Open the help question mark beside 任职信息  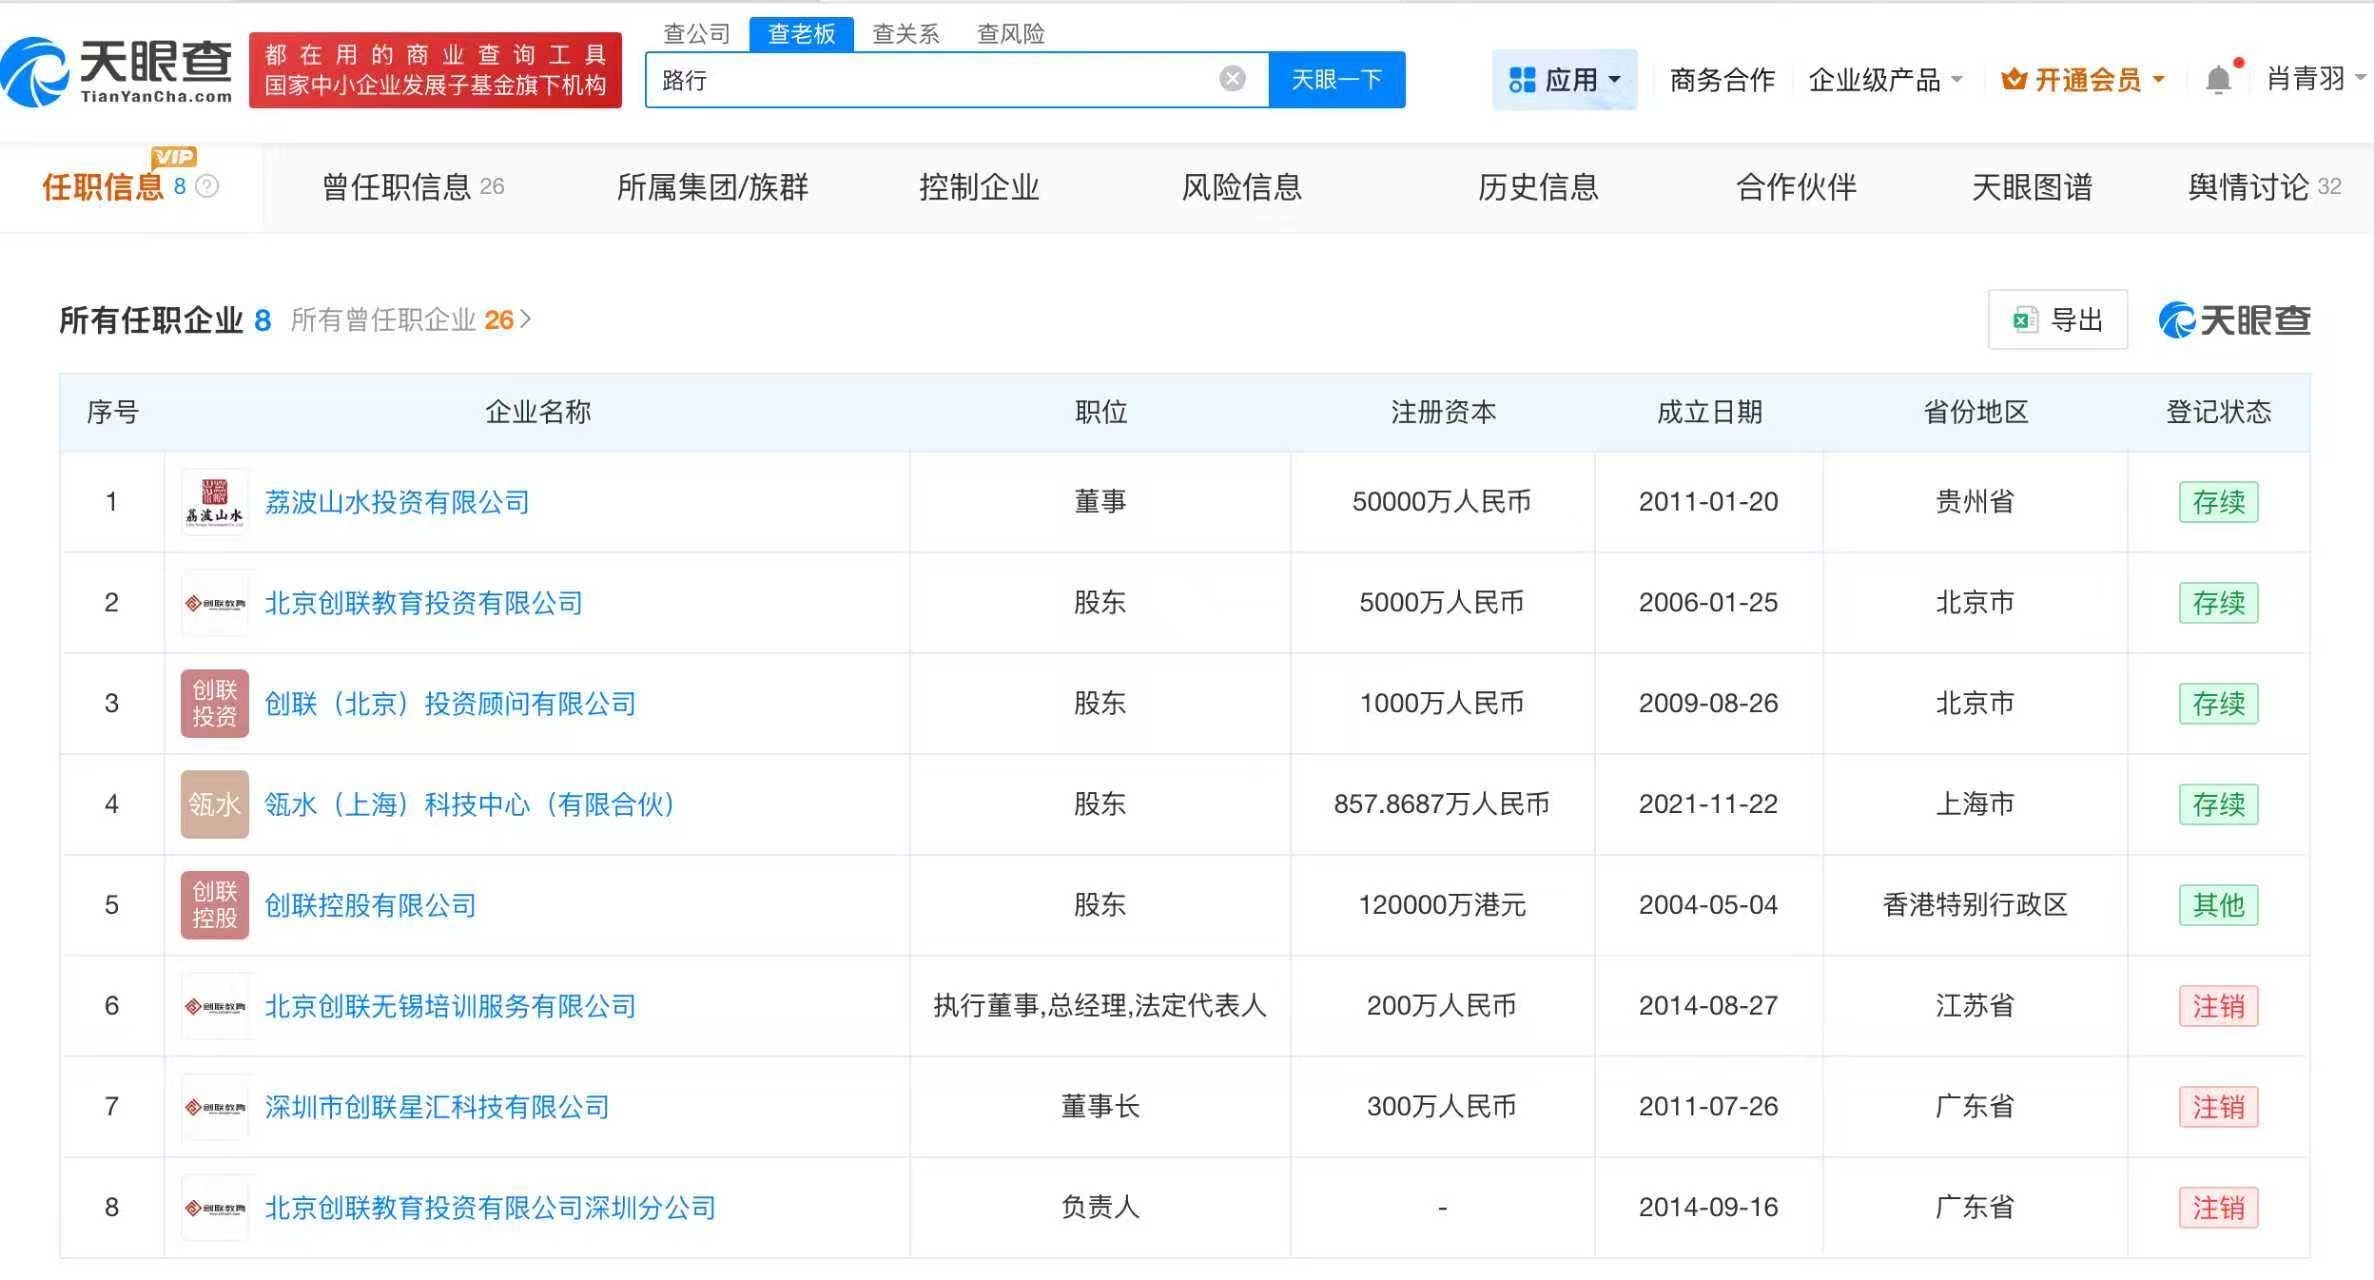(205, 188)
